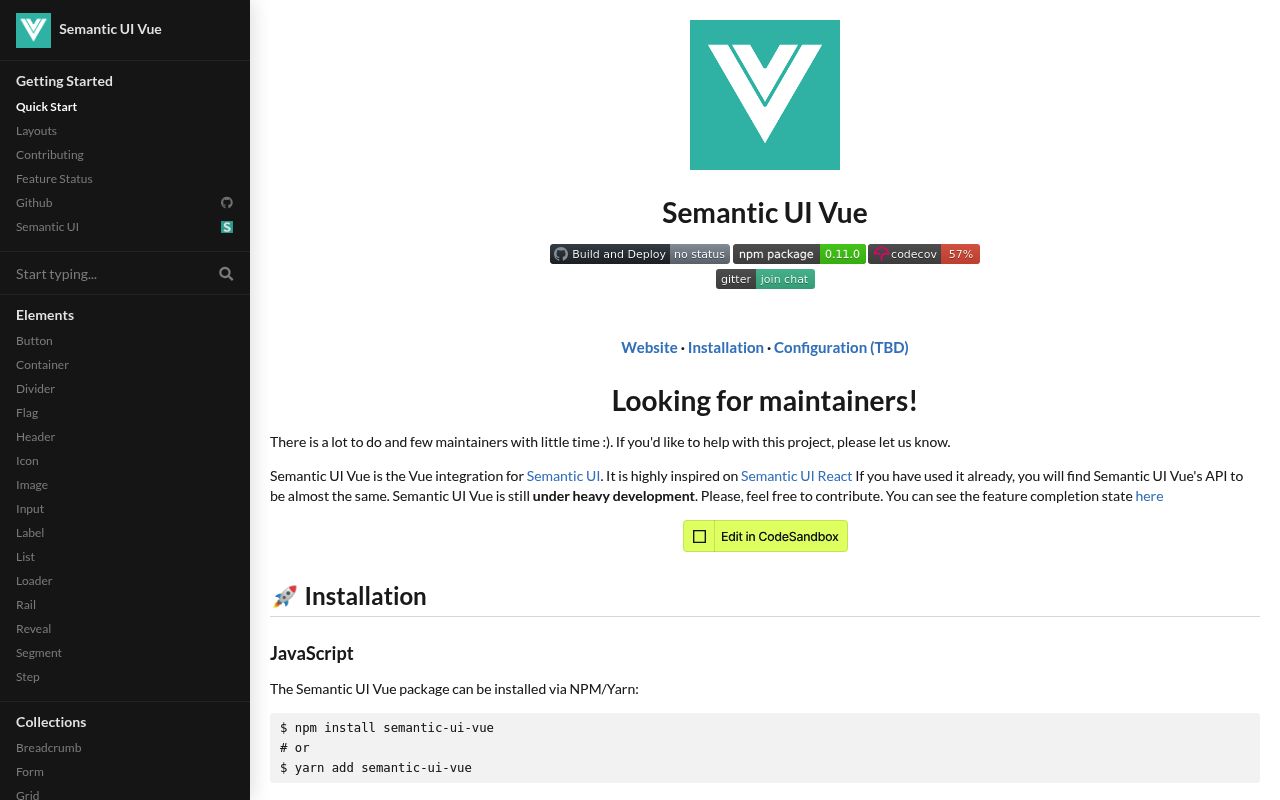Open the Breadcrumb collection page
Image resolution: width=1280 pixels, height=800 pixels.
click(x=49, y=748)
